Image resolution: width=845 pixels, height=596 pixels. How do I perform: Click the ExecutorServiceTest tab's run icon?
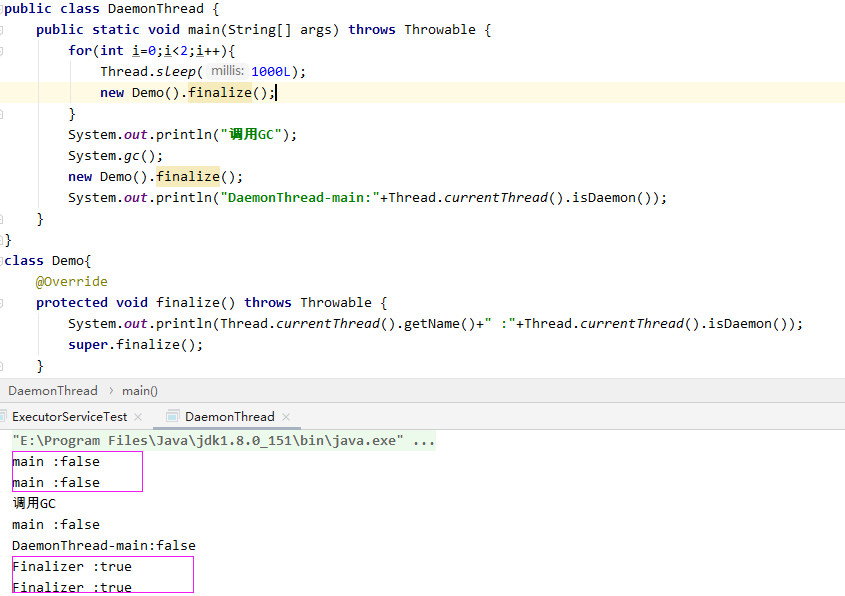(x=3, y=416)
